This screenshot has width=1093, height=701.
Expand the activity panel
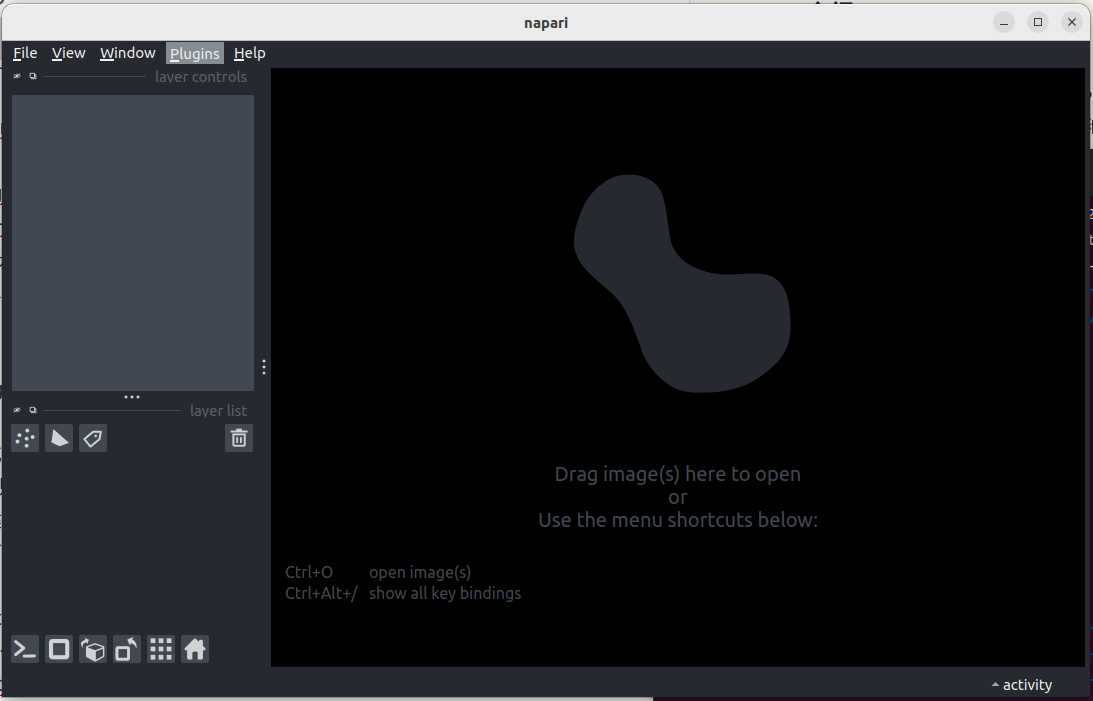tap(1022, 685)
